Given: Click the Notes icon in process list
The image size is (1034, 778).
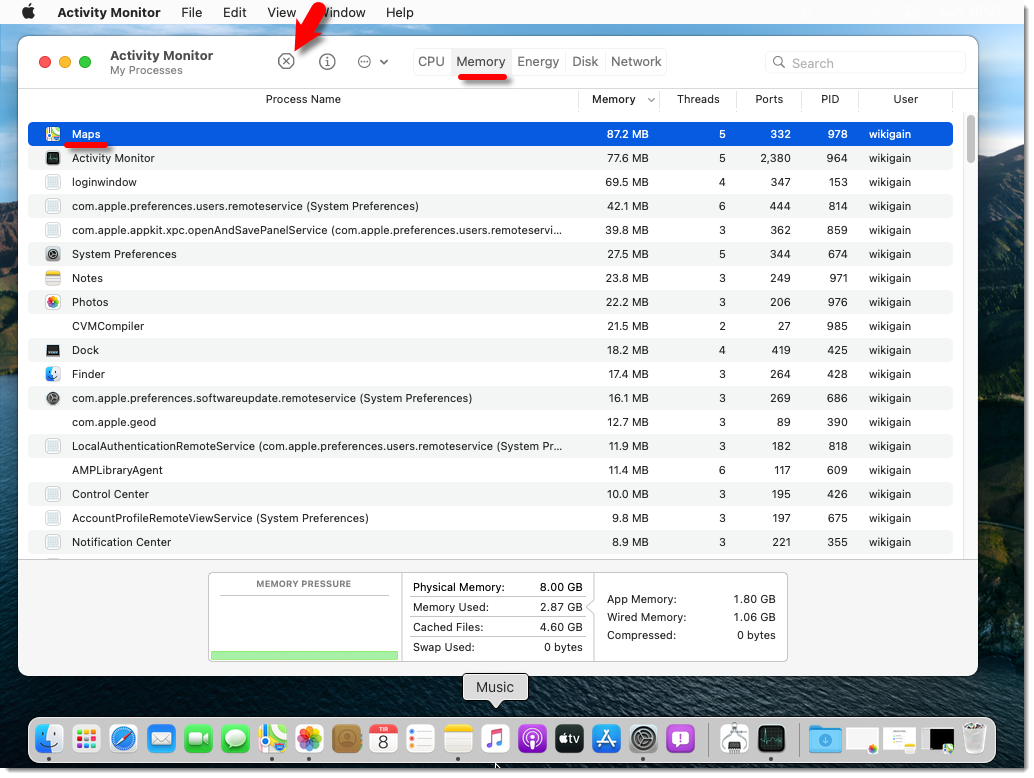Looking at the screenshot, I should coord(53,278).
